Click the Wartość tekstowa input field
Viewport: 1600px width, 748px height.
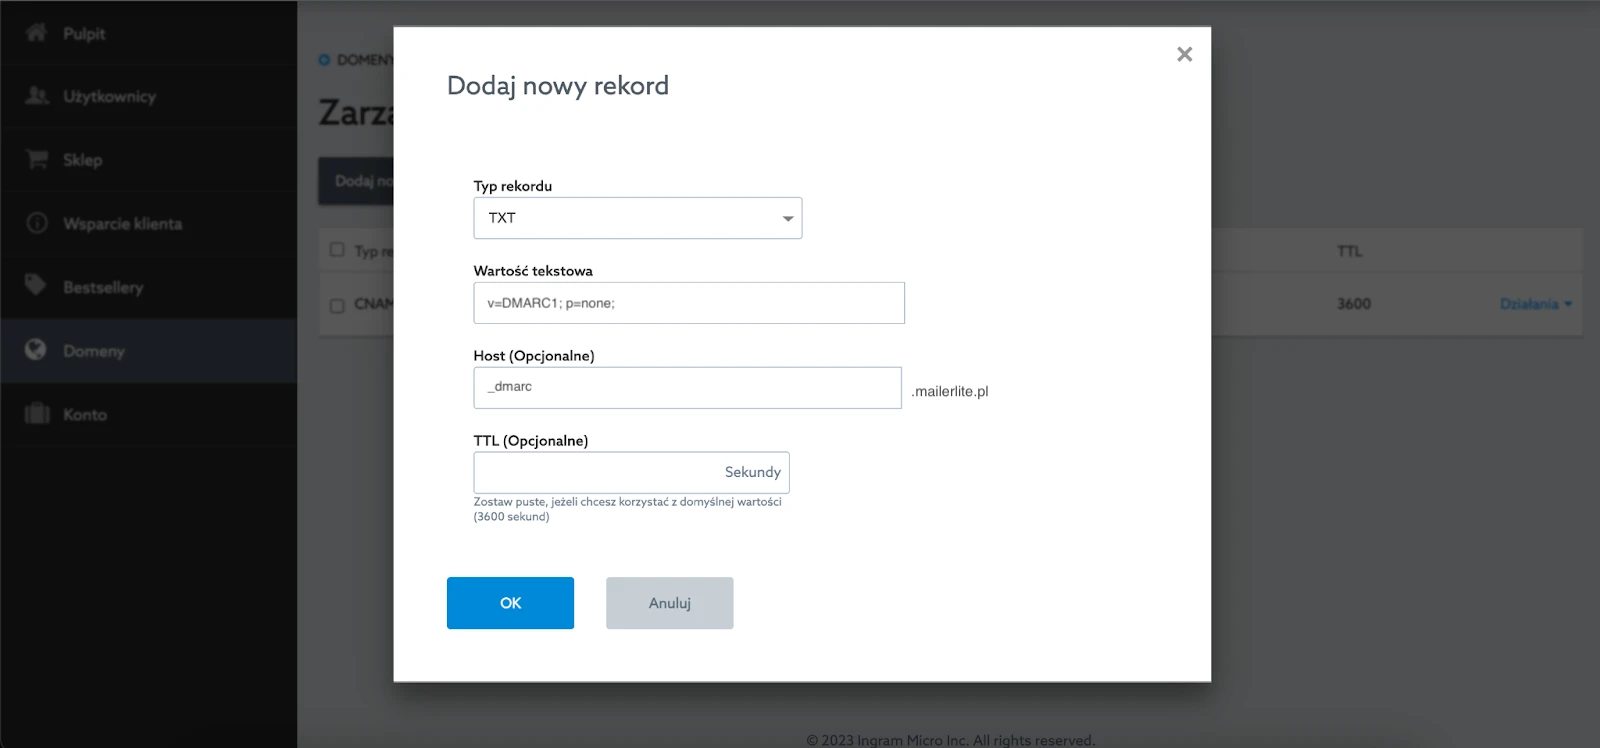point(688,303)
